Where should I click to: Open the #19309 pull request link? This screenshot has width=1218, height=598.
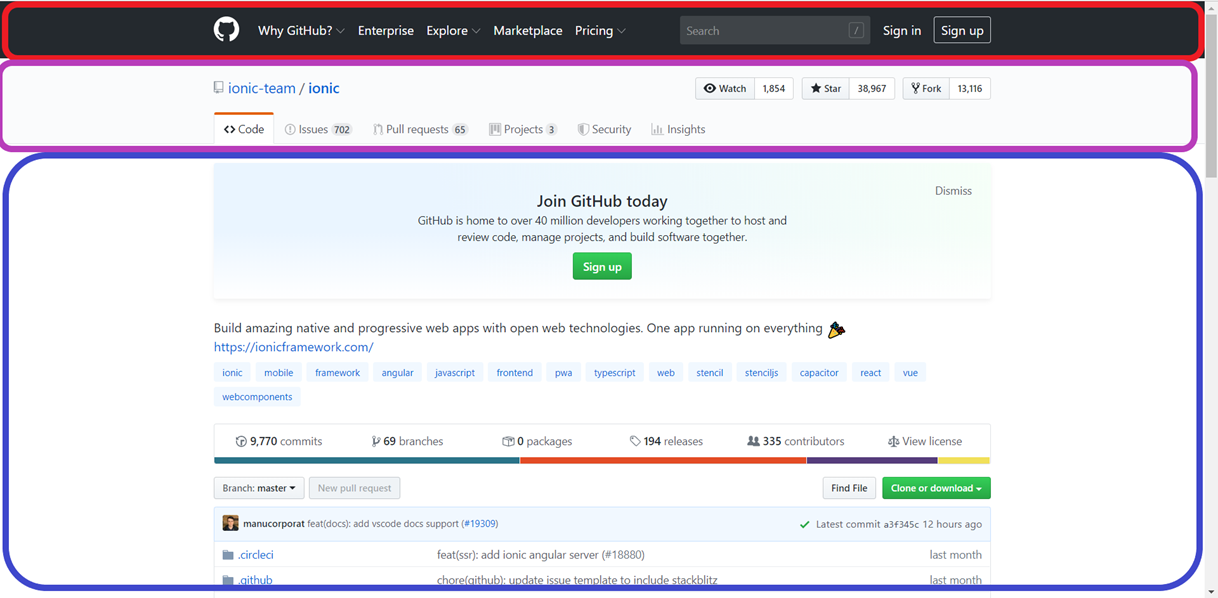coord(480,524)
